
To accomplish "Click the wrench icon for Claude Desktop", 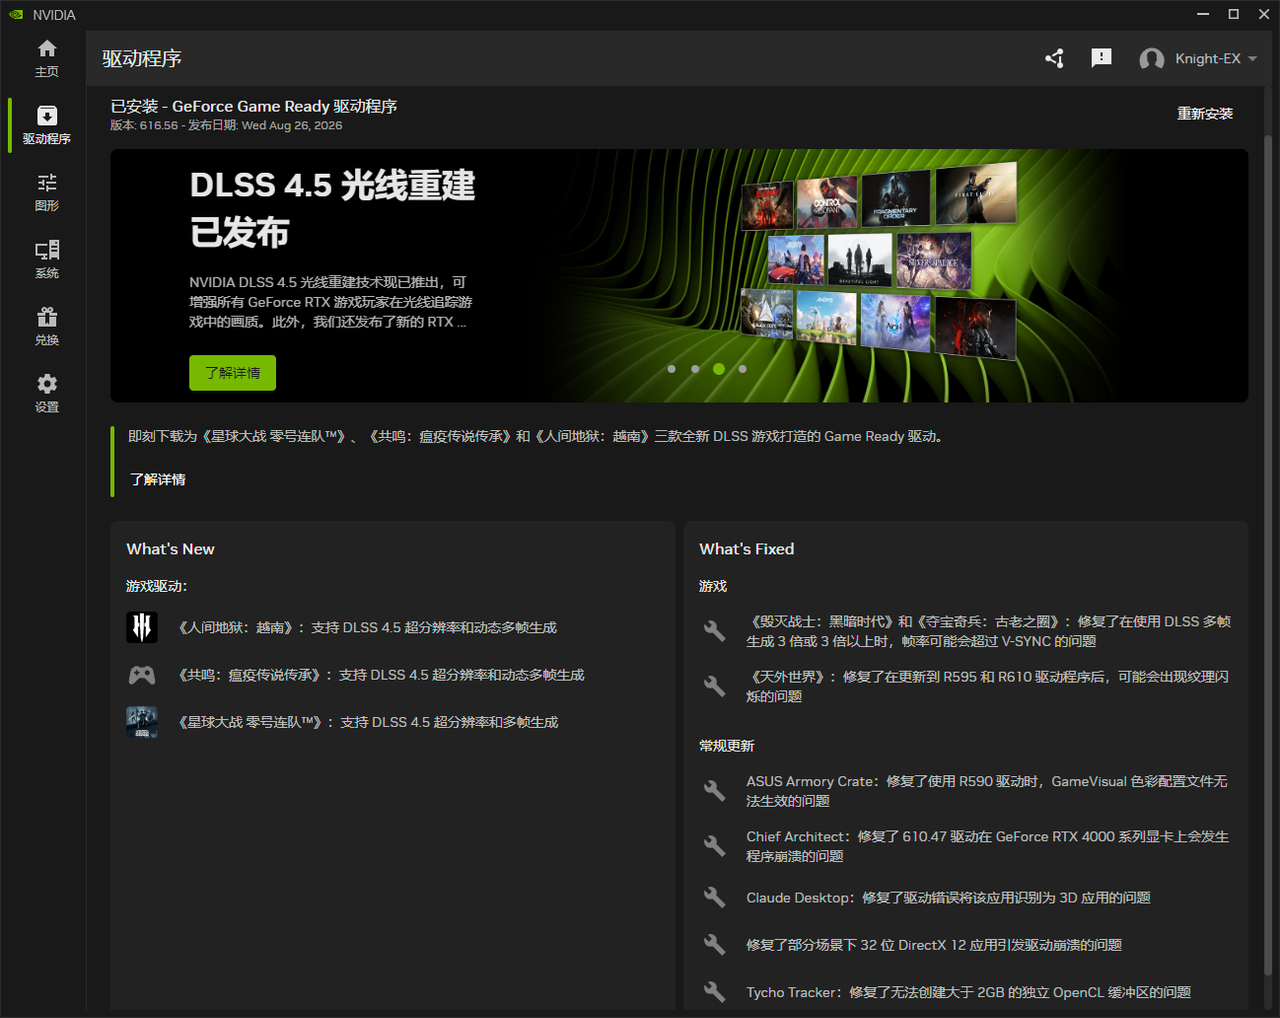I will pos(714,897).
